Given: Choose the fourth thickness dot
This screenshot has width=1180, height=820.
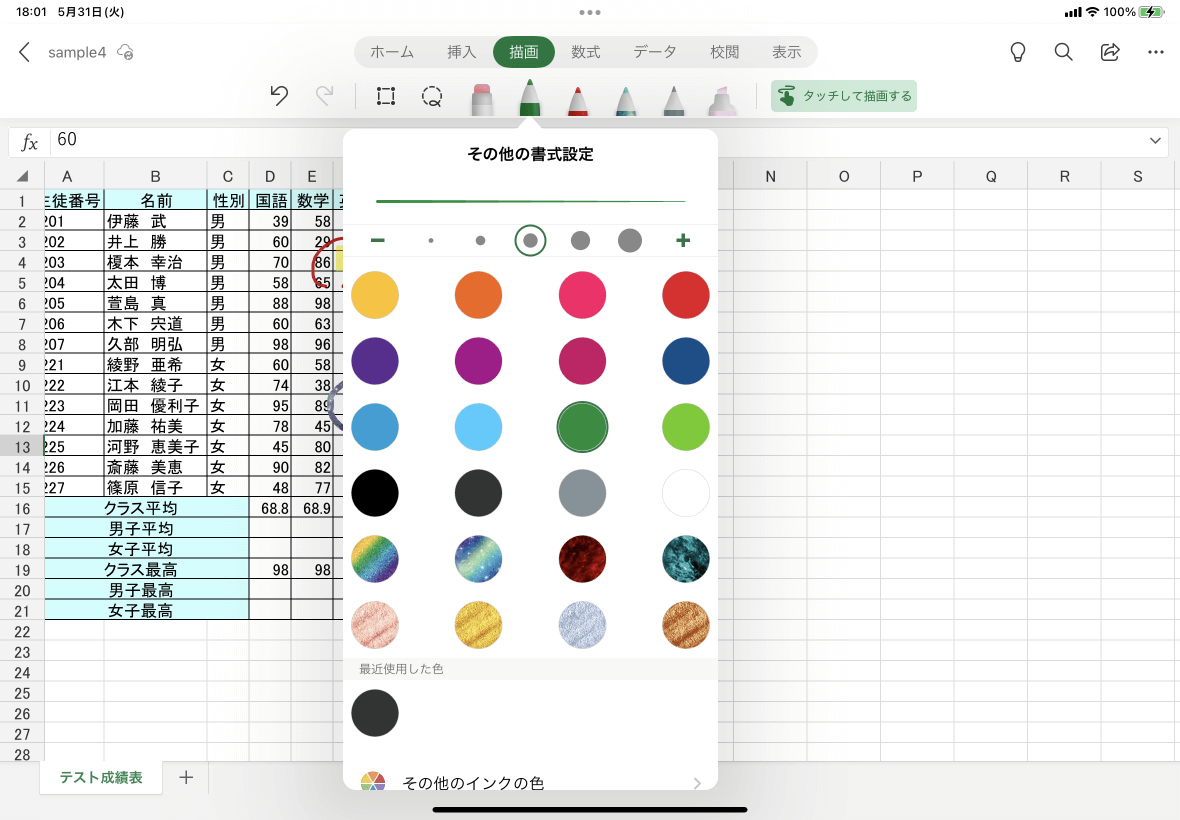Looking at the screenshot, I should [x=580, y=241].
